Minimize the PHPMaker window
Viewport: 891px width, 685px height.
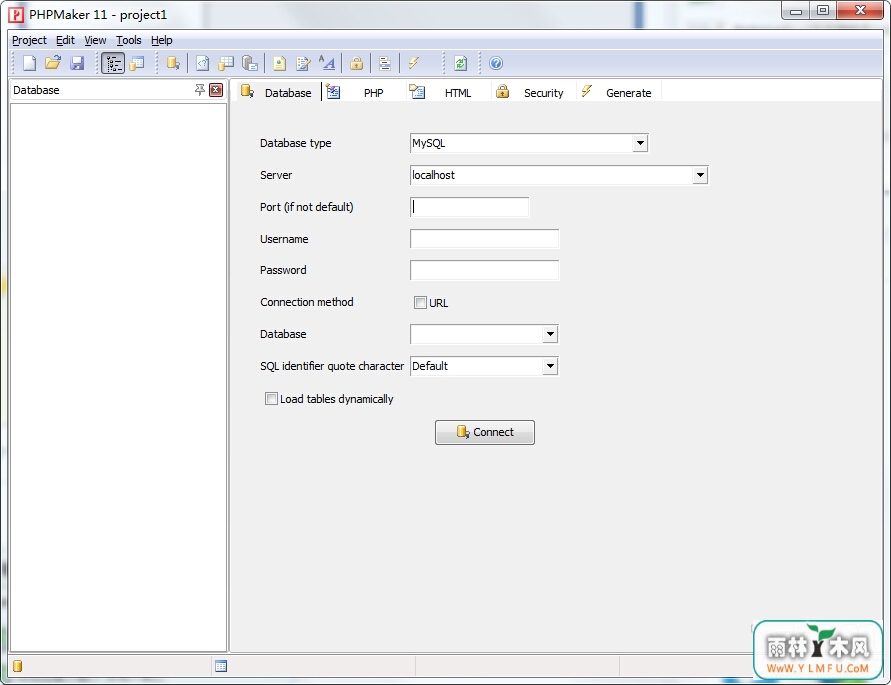[x=796, y=11]
